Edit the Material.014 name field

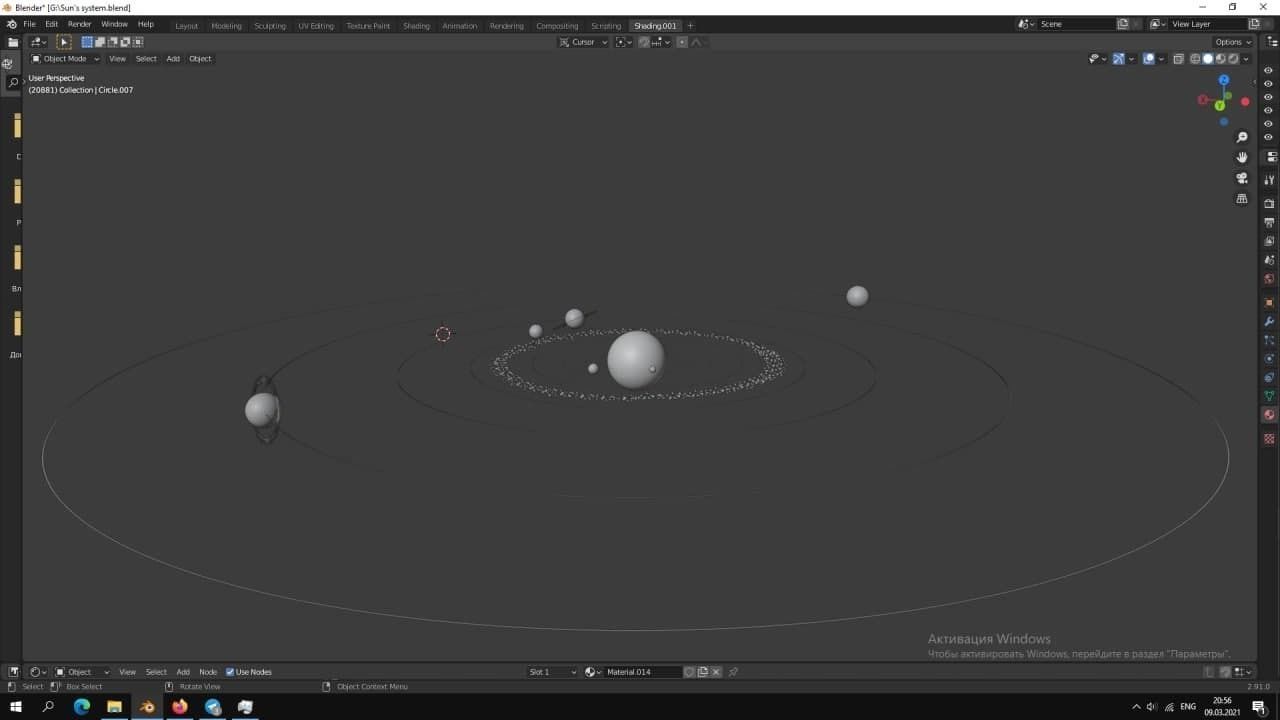click(643, 672)
